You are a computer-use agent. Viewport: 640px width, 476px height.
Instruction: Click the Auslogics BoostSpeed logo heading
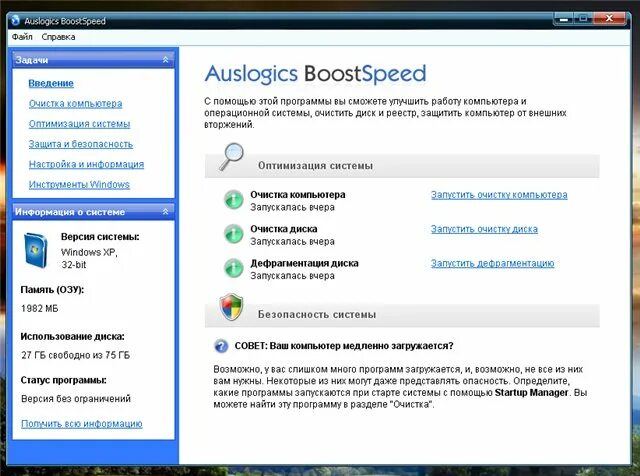315,74
